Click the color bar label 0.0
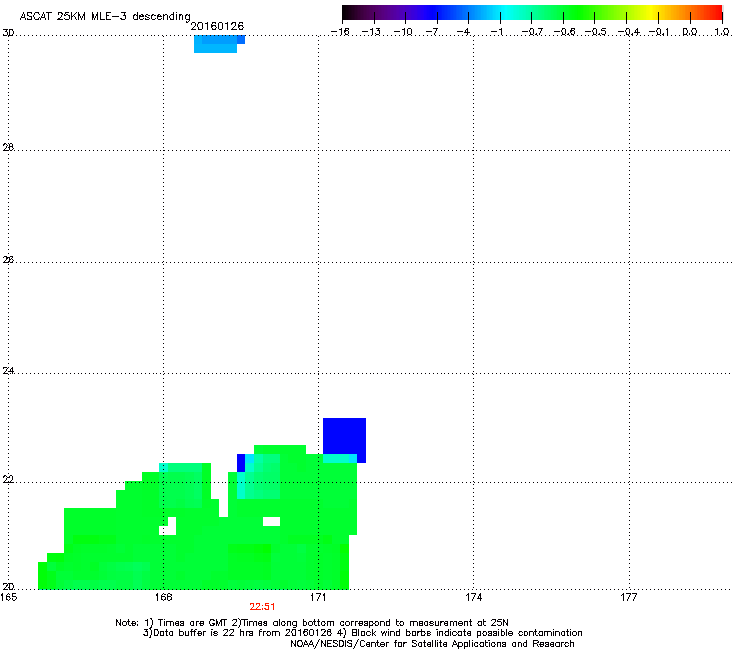 coord(690,32)
